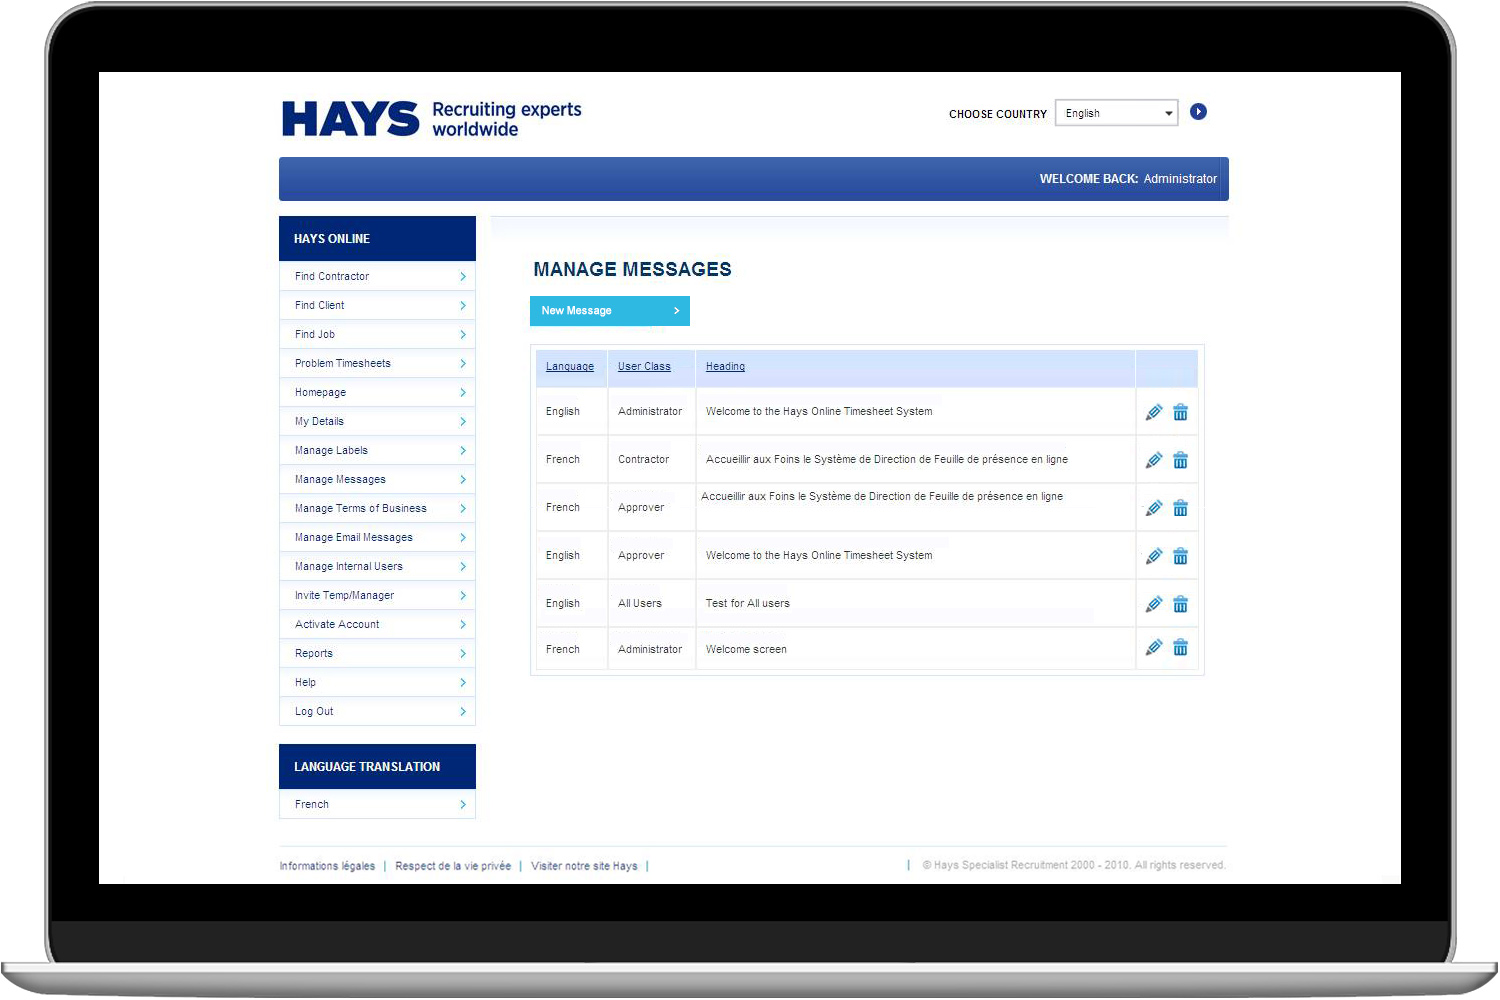Edit the English Administrator welcome message
Image resolution: width=1500 pixels, height=1000 pixels.
click(1154, 412)
